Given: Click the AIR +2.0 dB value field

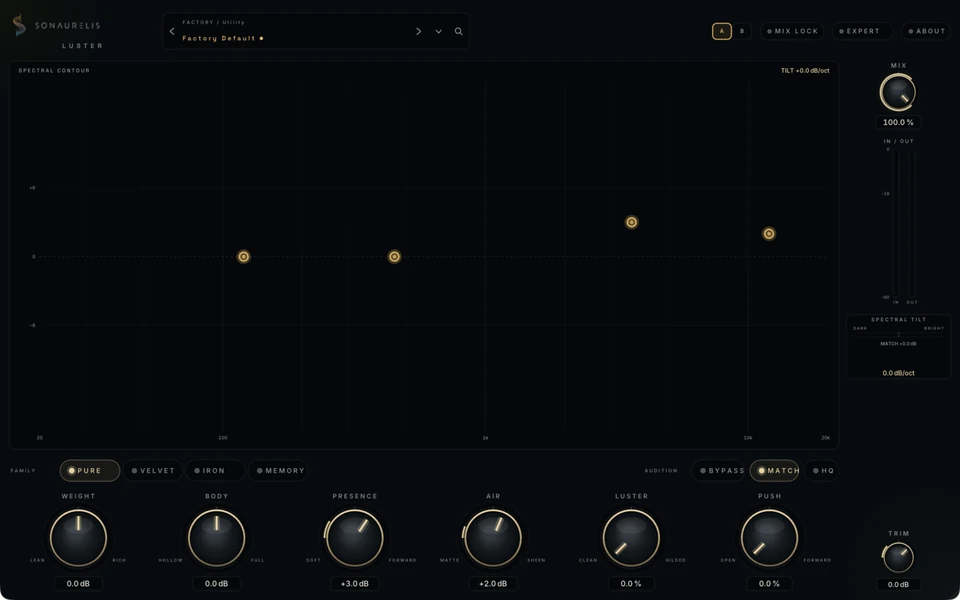Looking at the screenshot, I should tap(493, 583).
